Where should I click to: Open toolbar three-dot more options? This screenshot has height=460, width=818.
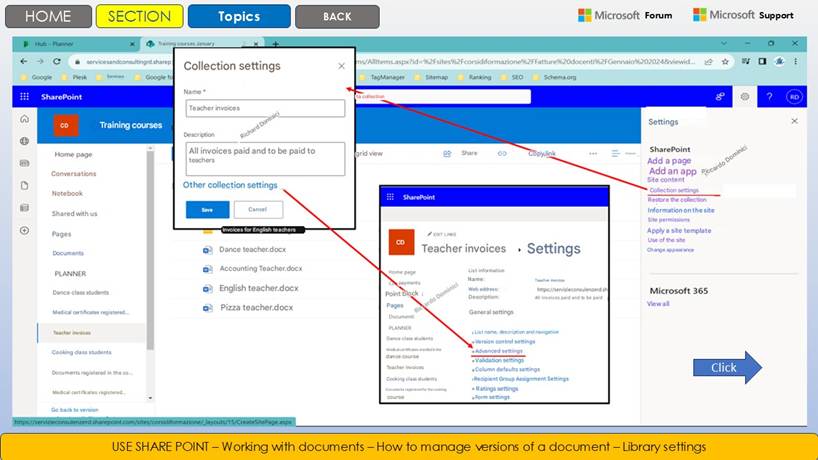[x=593, y=153]
